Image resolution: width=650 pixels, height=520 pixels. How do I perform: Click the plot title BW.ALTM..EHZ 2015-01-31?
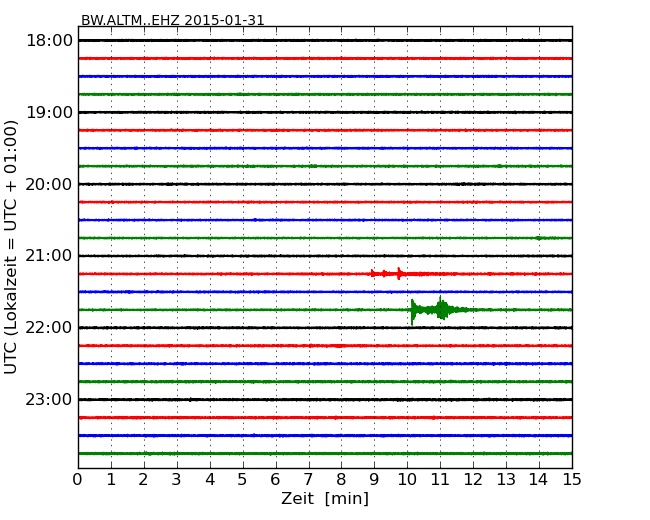coord(172,20)
